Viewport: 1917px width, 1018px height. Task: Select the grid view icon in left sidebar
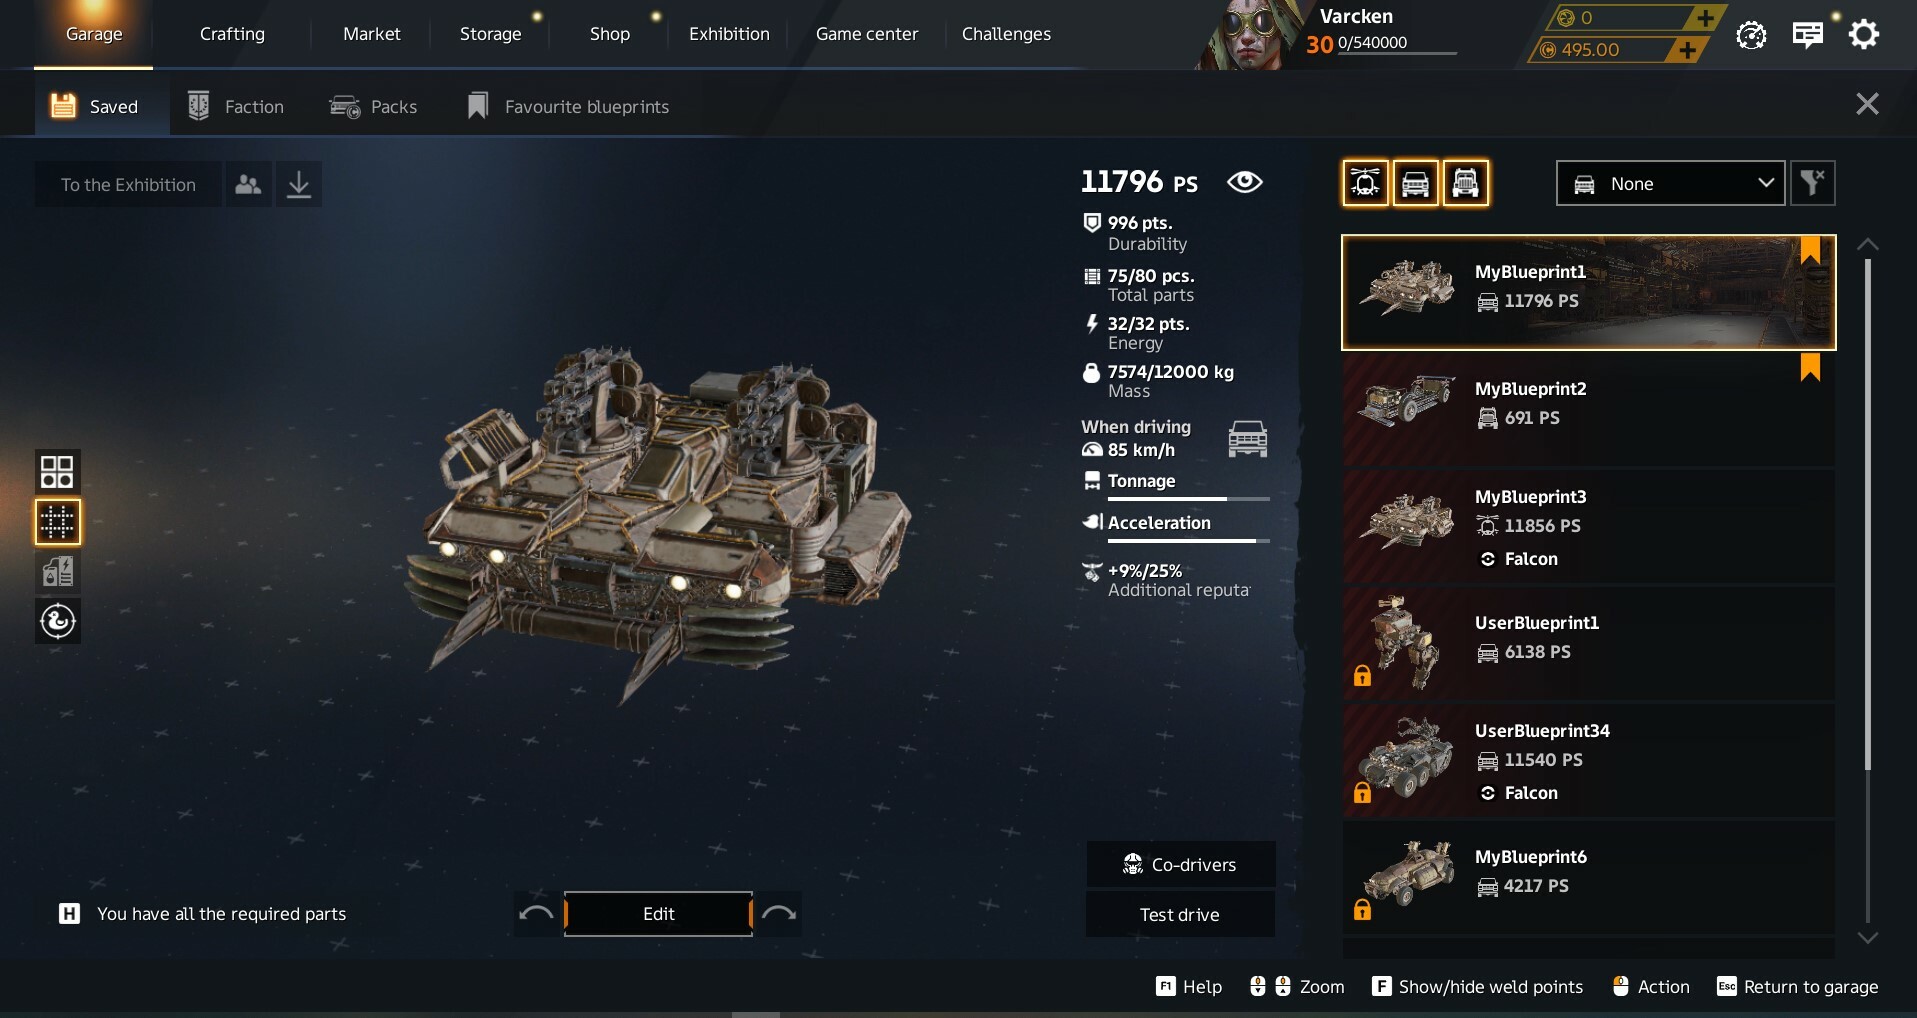pyautogui.click(x=57, y=472)
